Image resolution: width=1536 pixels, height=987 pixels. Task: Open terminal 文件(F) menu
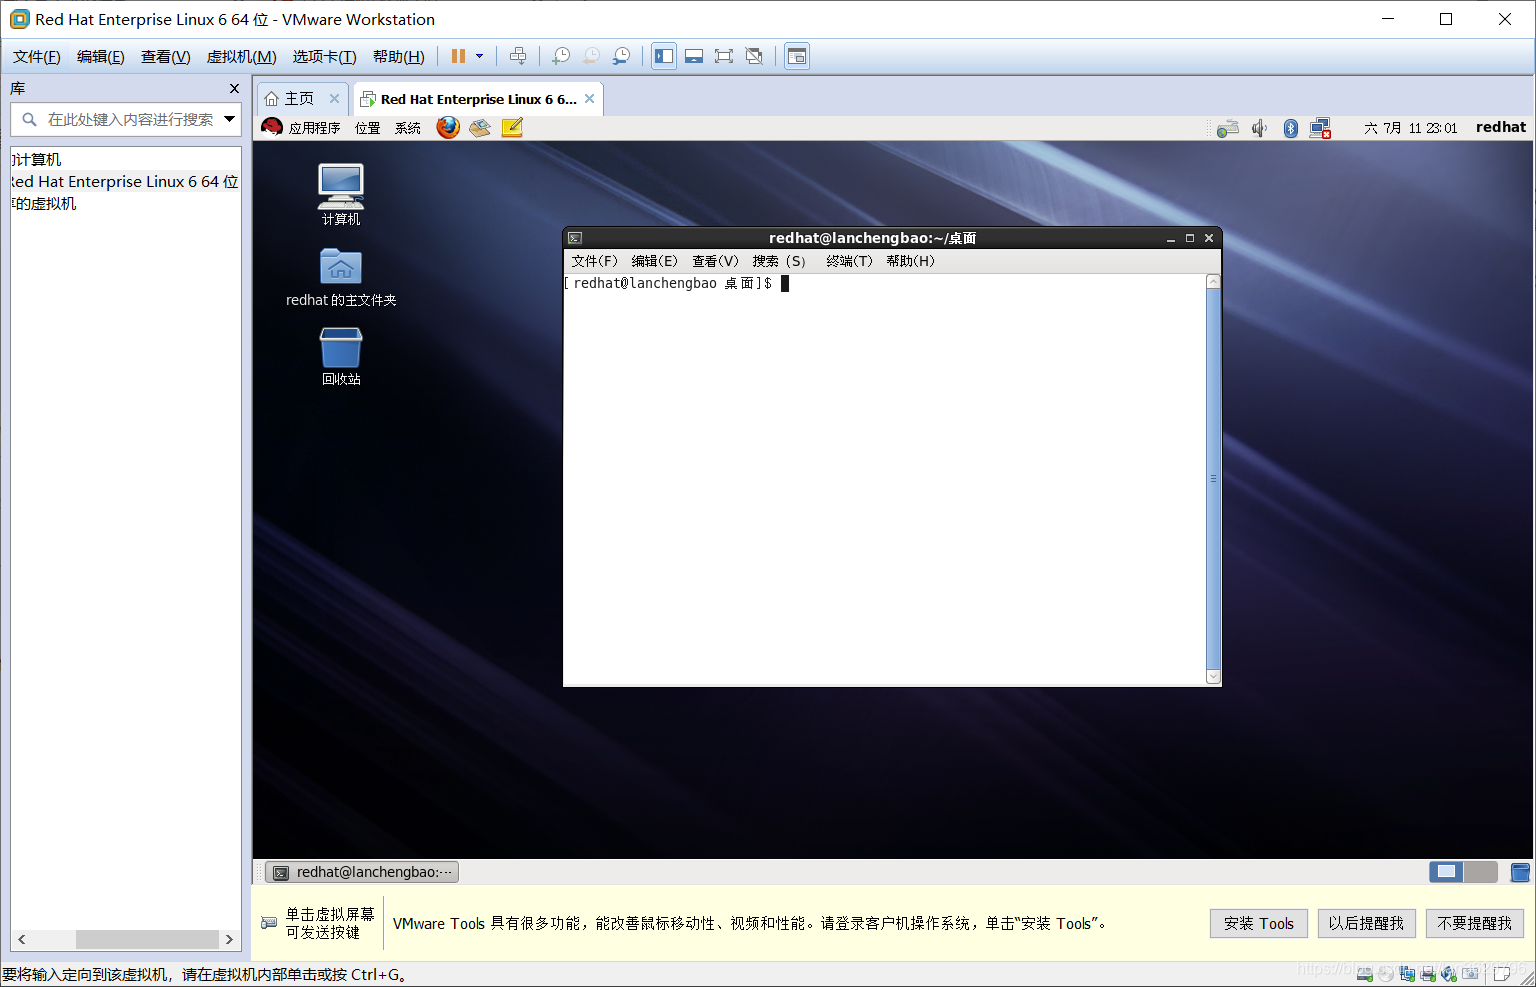[x=594, y=261]
